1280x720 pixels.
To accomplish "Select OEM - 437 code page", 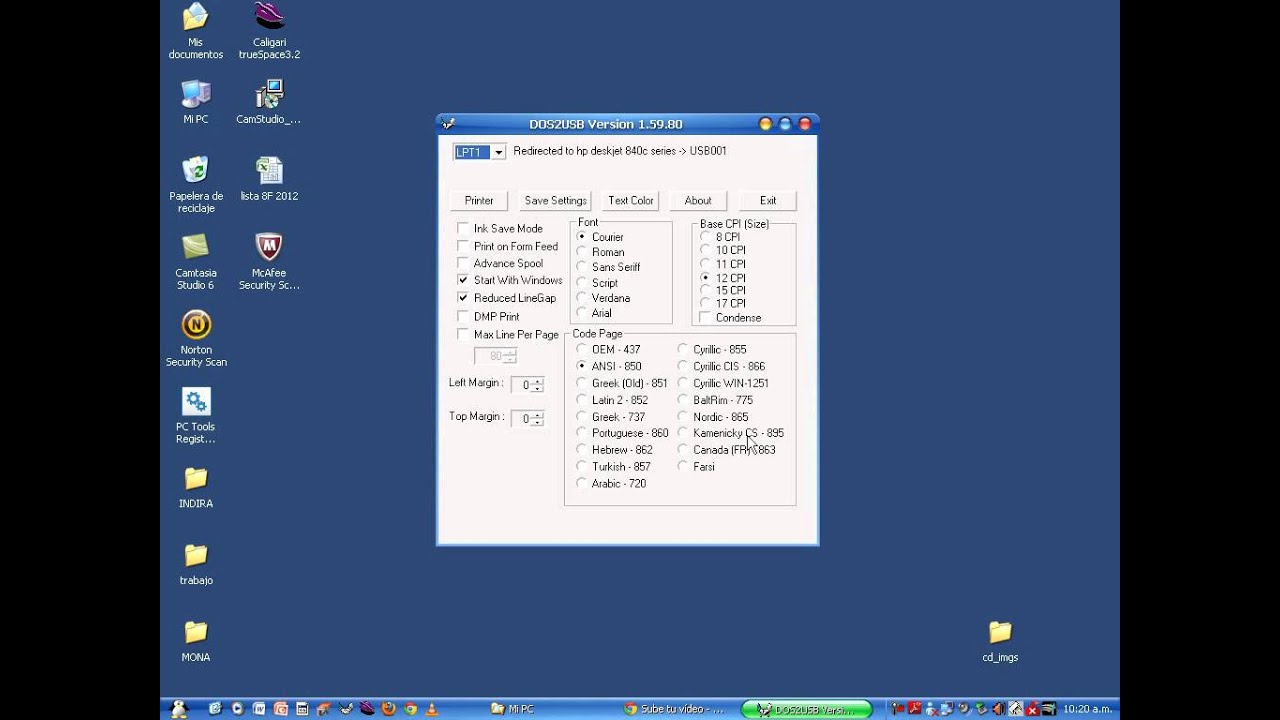I will click(582, 349).
